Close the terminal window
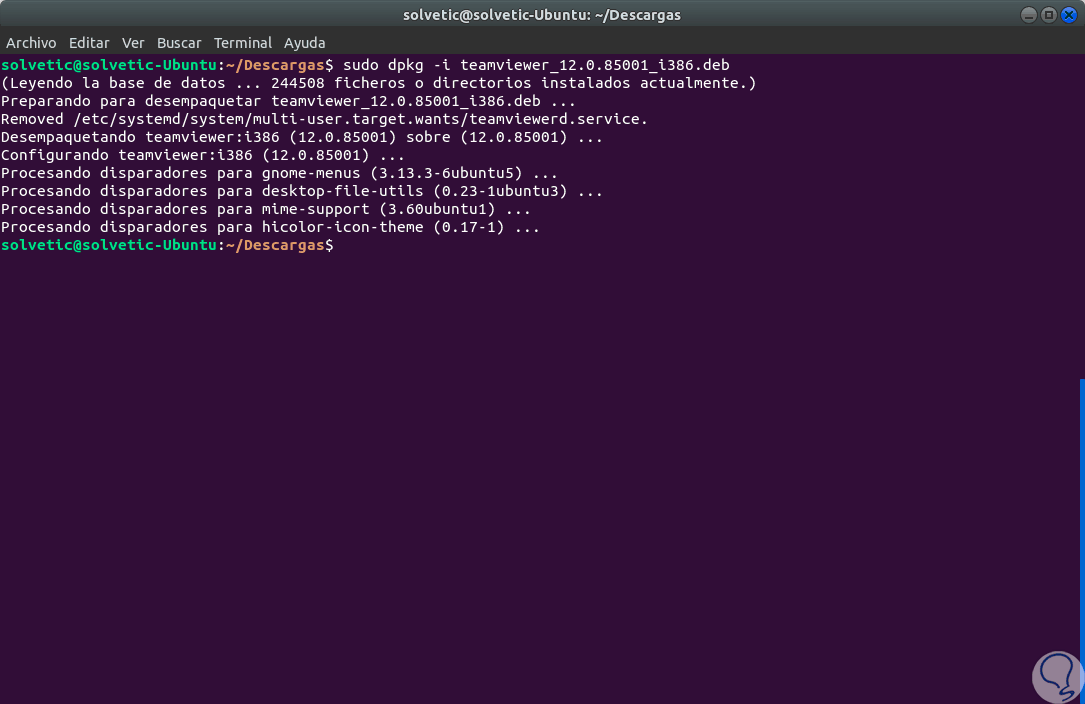The image size is (1085, 704). [1068, 15]
